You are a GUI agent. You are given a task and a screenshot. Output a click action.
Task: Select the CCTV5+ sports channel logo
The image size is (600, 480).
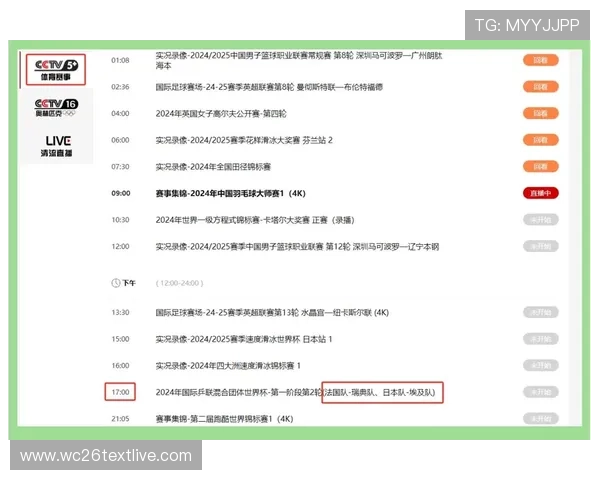(x=56, y=69)
